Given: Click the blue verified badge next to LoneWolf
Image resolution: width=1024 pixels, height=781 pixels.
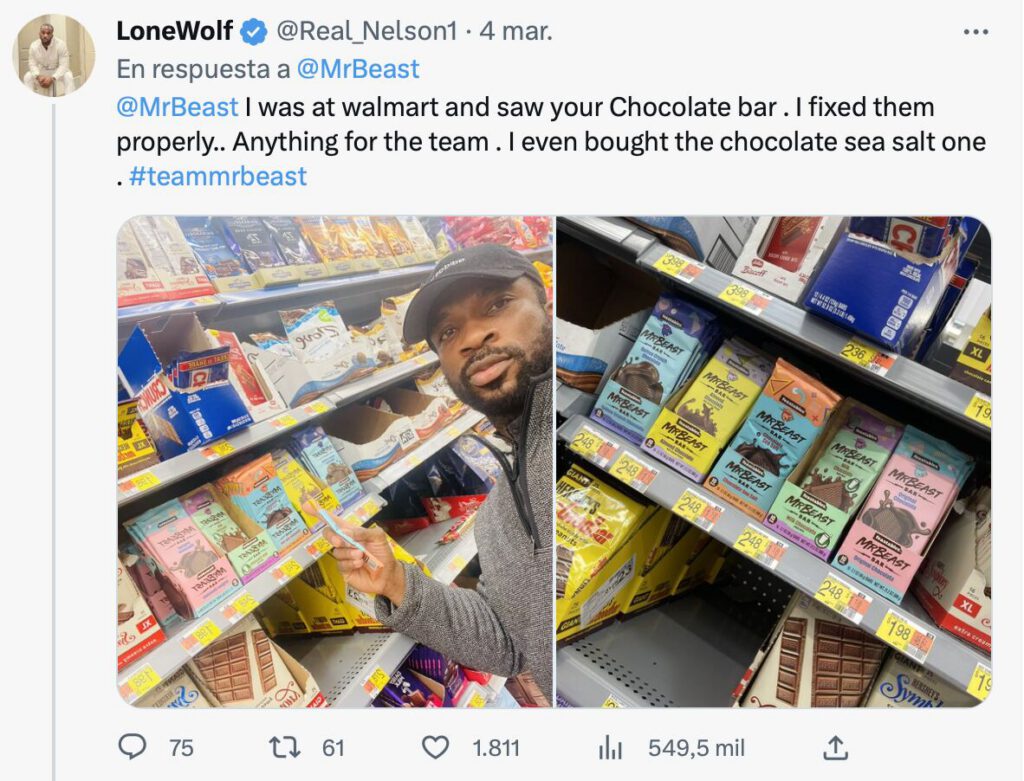Looking at the screenshot, I should coord(254,32).
